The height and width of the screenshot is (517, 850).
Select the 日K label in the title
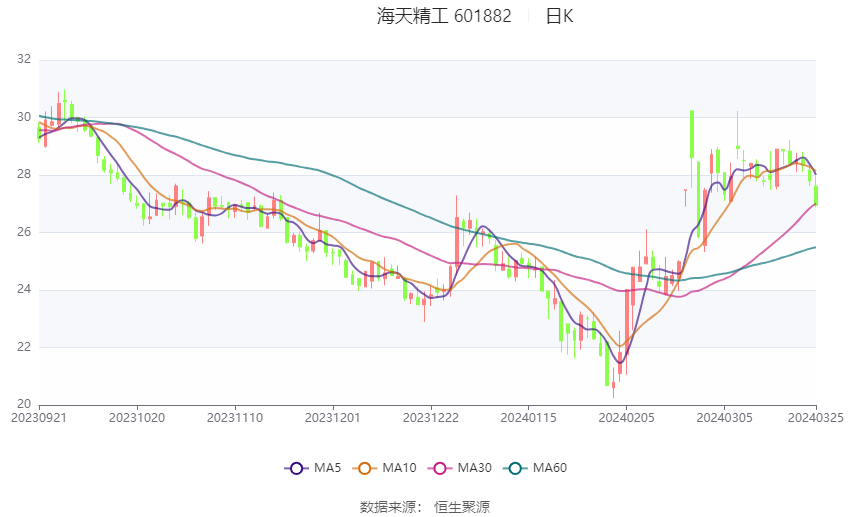[x=559, y=16]
